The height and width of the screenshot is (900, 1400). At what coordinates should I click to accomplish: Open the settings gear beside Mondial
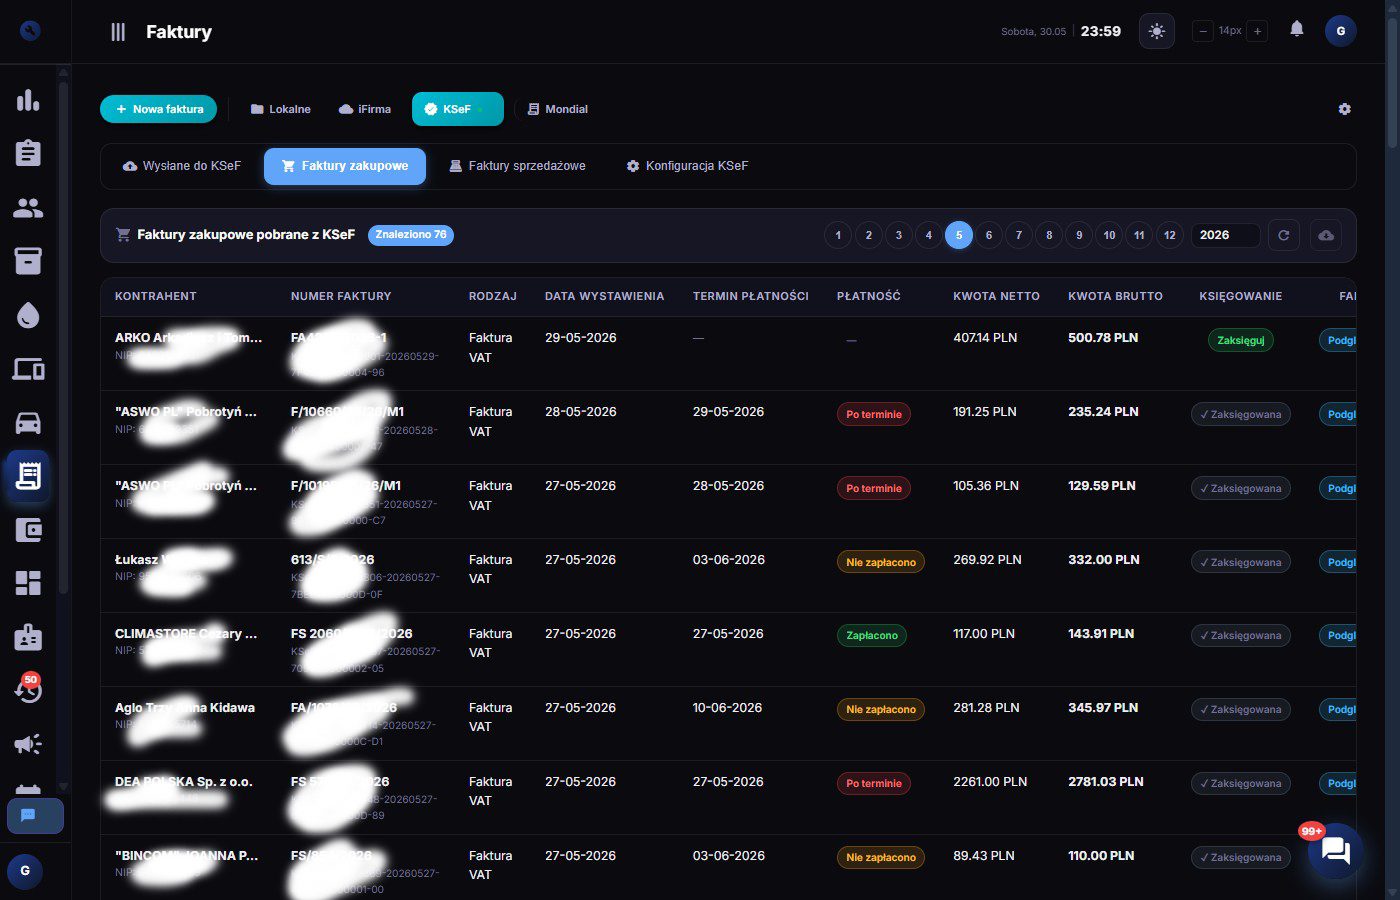[x=1344, y=109]
